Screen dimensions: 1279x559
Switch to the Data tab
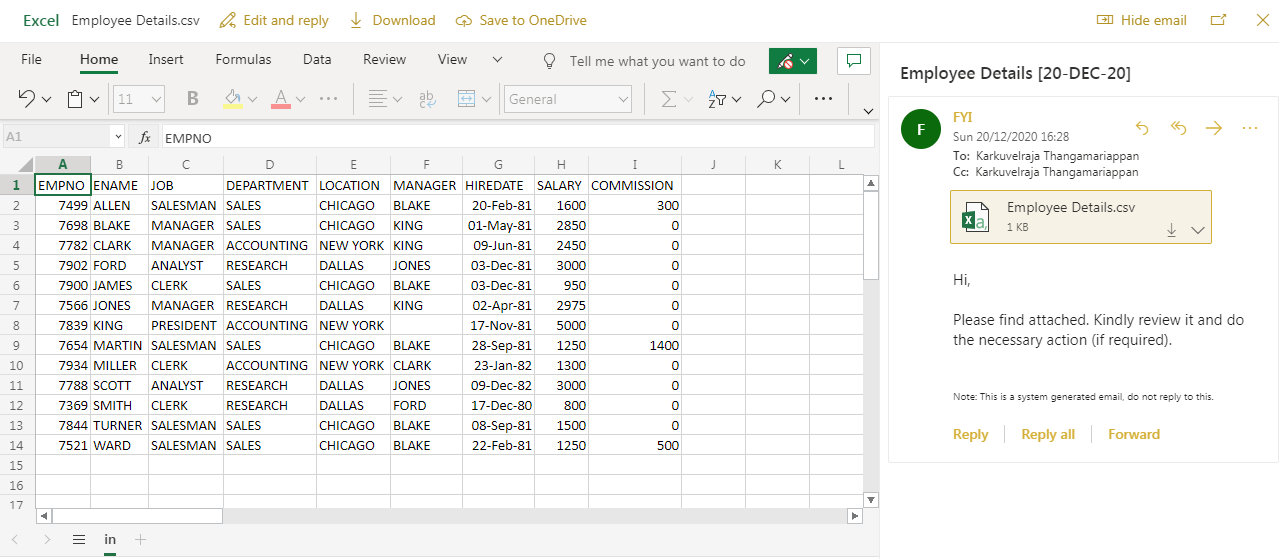[317, 60]
